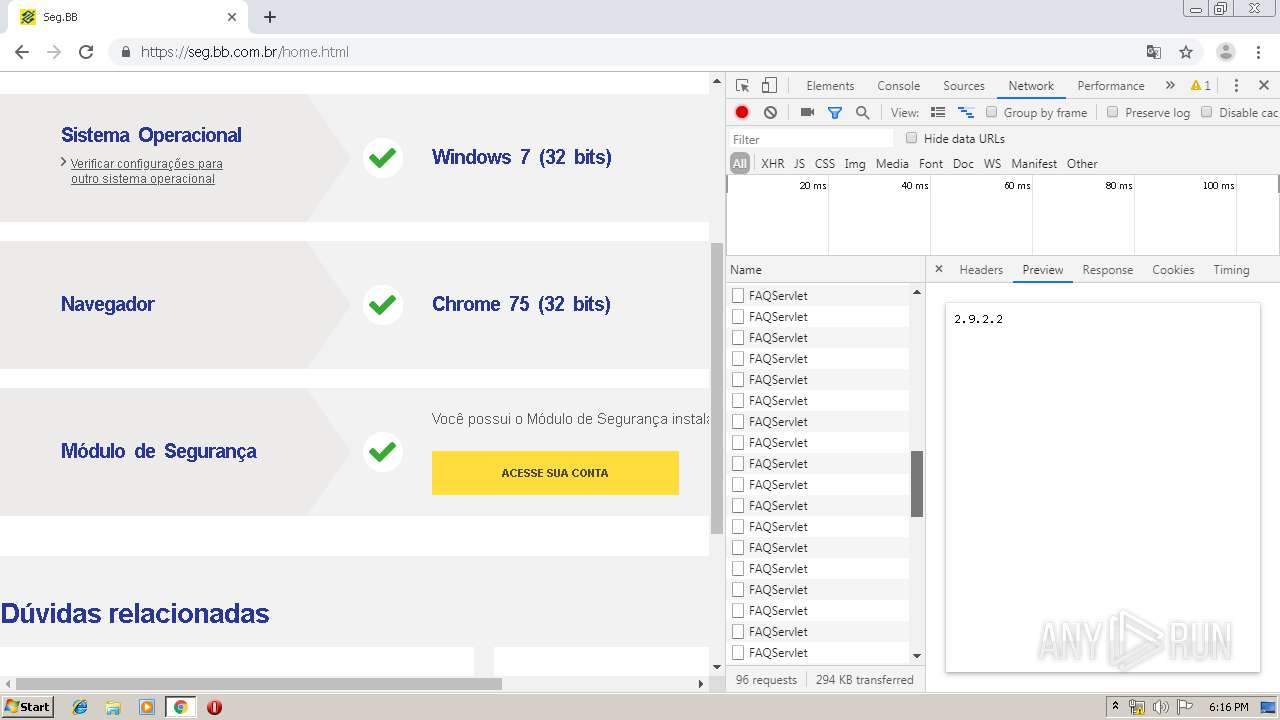
Task: Open the DevTools customize three-dot menu
Action: coord(1236,86)
